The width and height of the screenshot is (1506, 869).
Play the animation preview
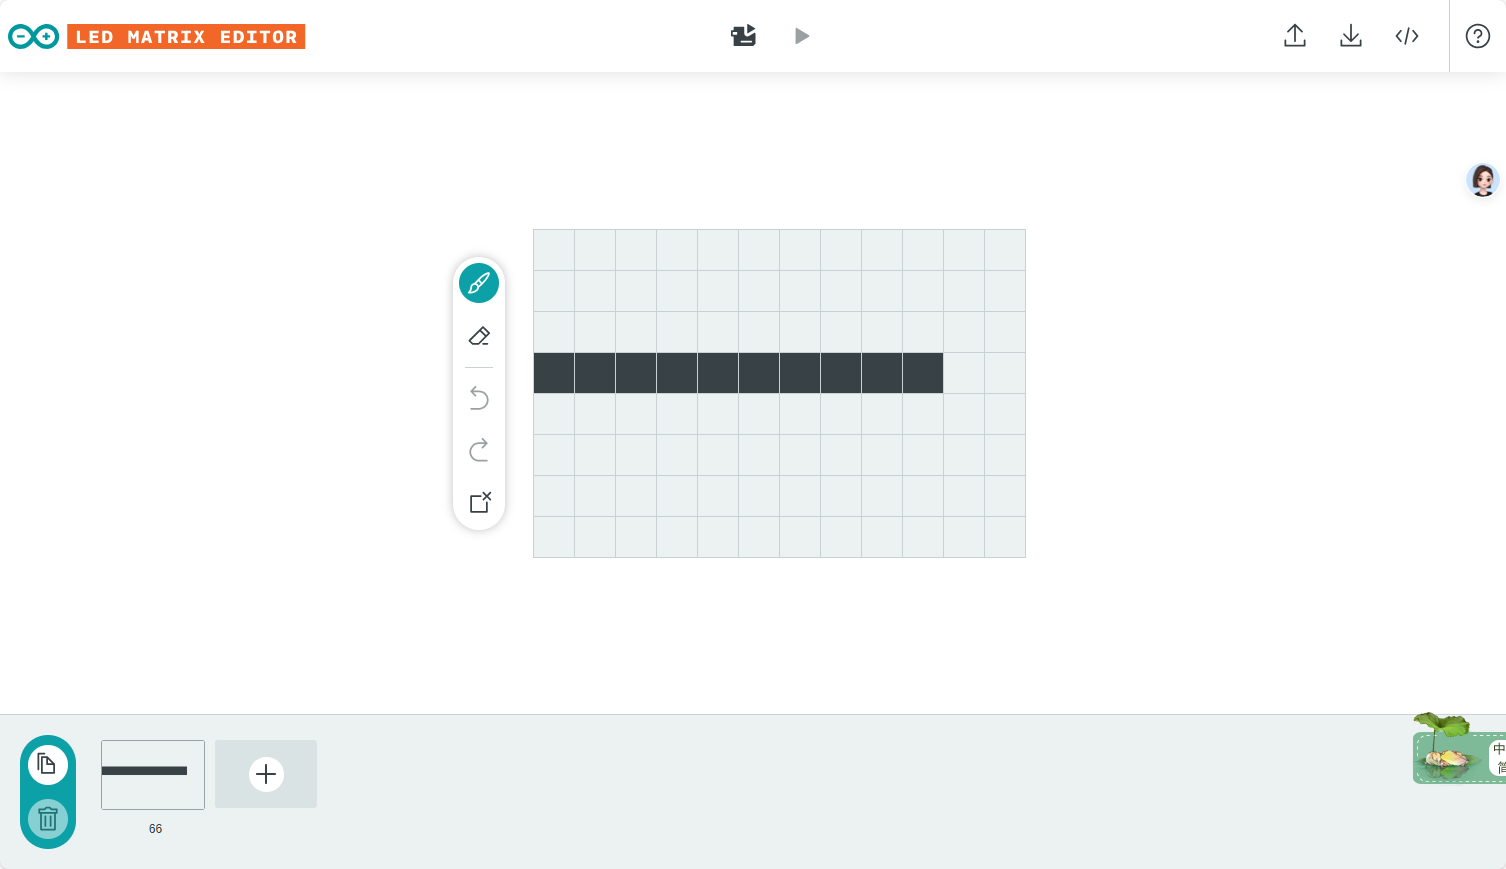click(802, 36)
